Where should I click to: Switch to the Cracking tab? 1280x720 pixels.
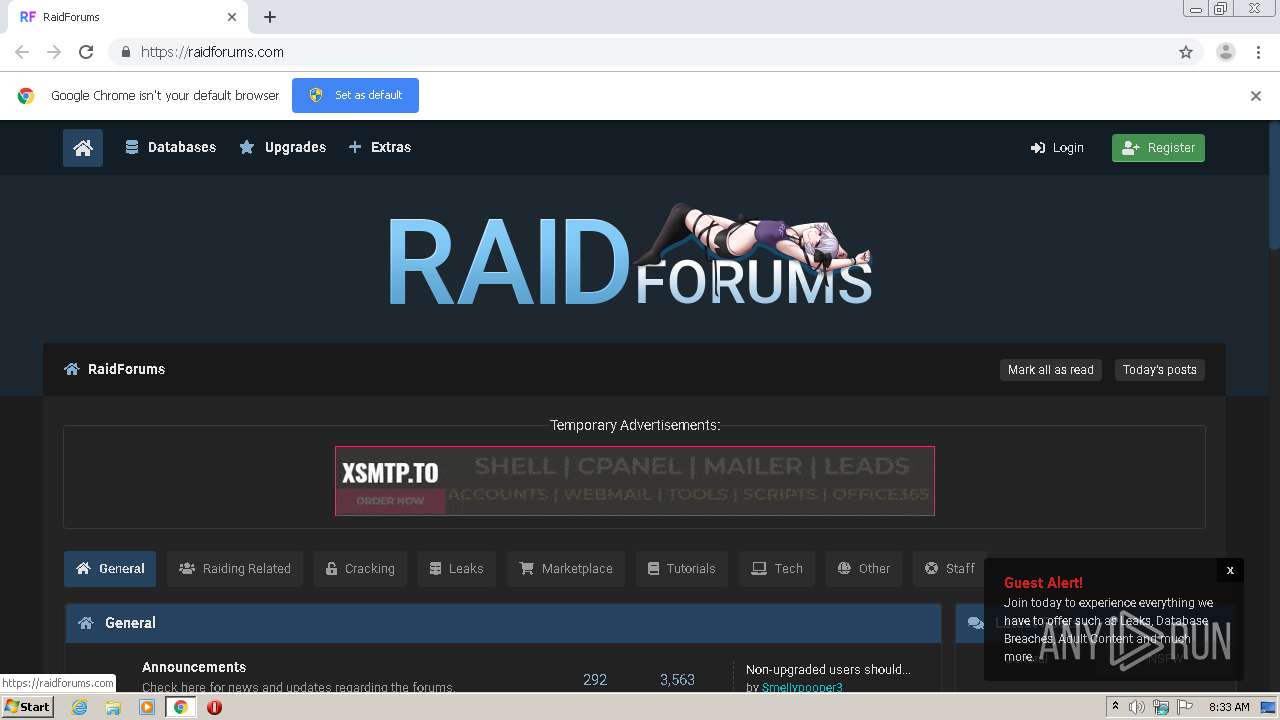point(360,568)
